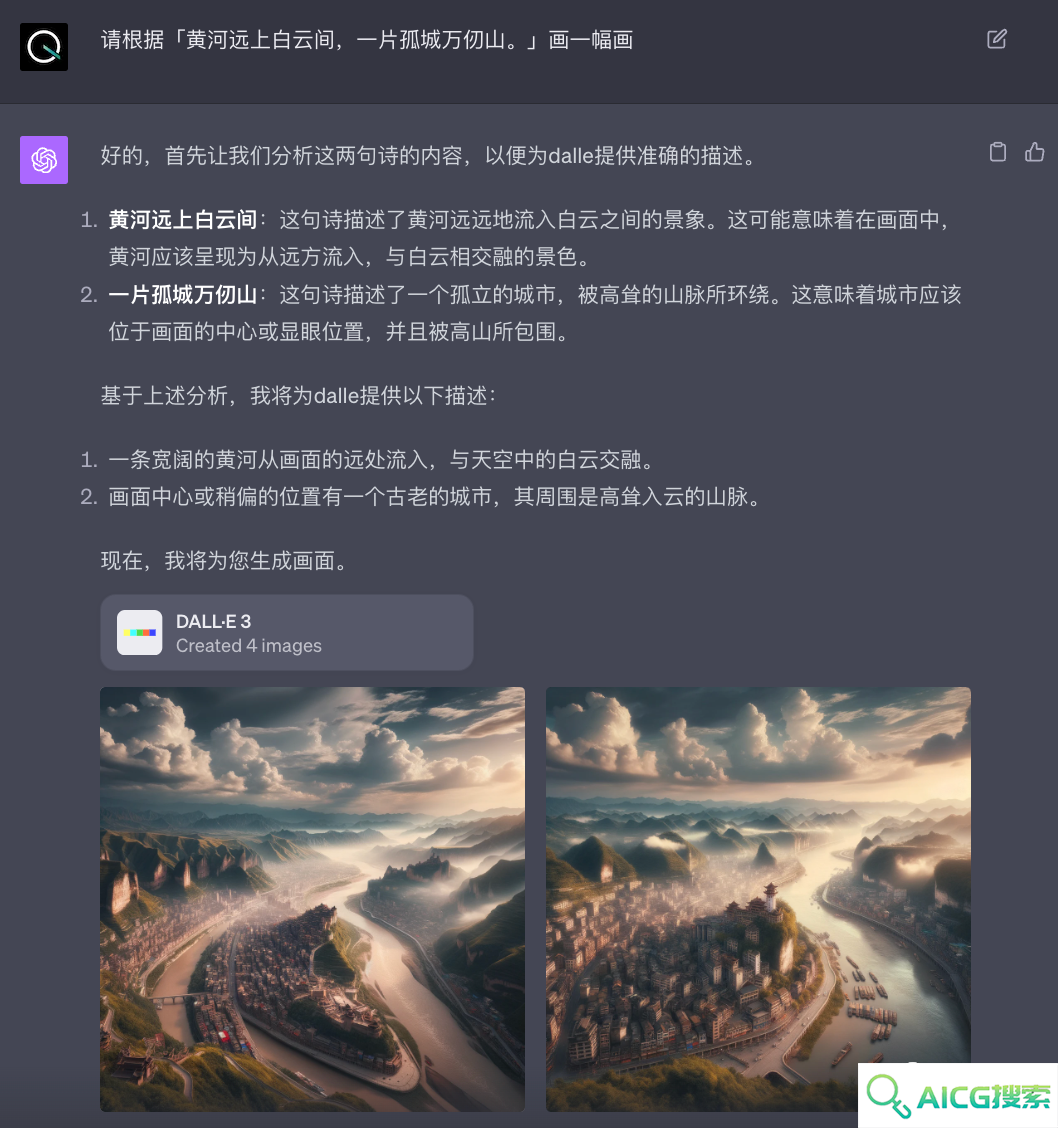Screen dimensions: 1058x1128
Task: Click the edit message pencil icon
Action: pos(997,39)
